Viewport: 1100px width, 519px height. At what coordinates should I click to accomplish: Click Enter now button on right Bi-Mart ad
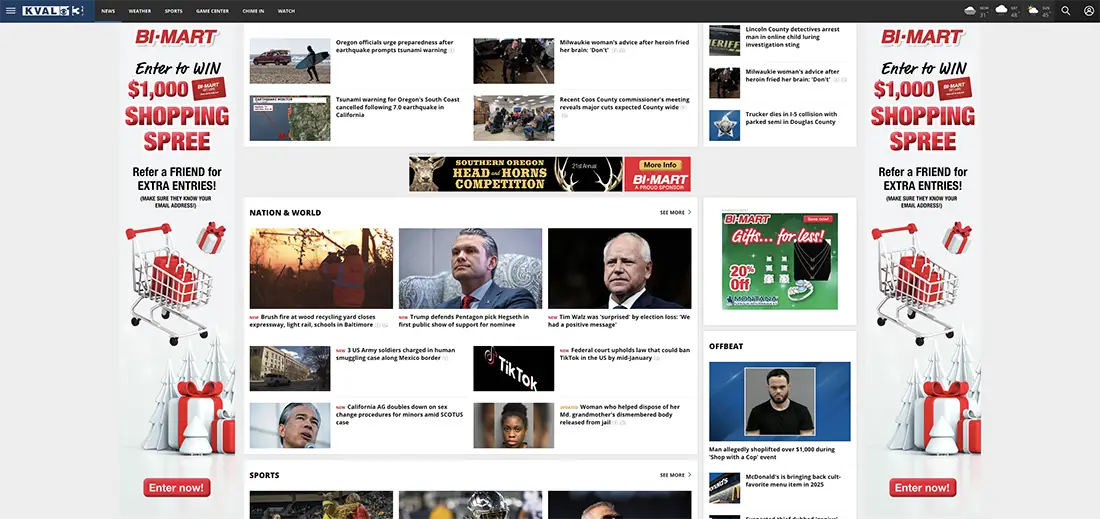click(x=923, y=487)
